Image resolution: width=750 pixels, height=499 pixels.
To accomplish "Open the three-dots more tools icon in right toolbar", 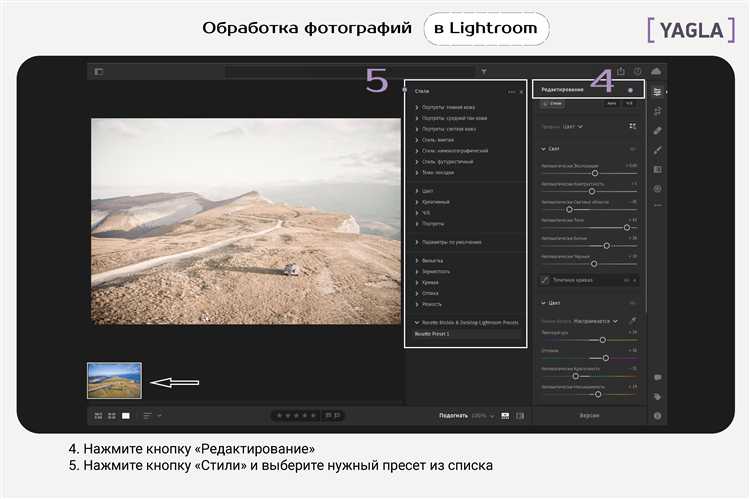I will point(658,206).
